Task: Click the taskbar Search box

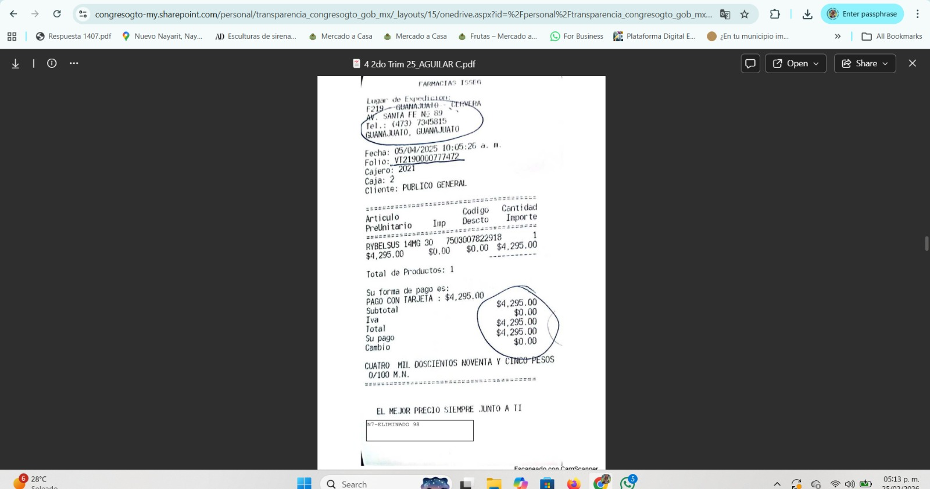Action: point(362,483)
